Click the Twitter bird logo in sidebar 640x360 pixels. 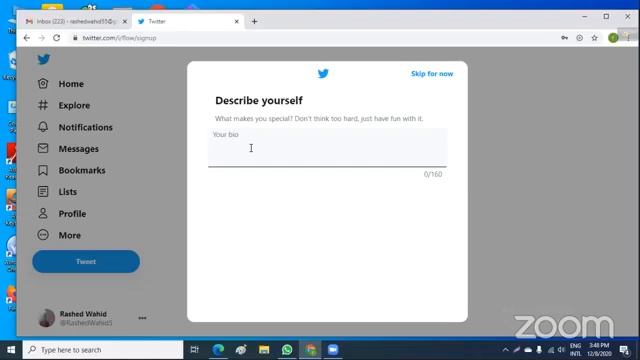point(44,60)
